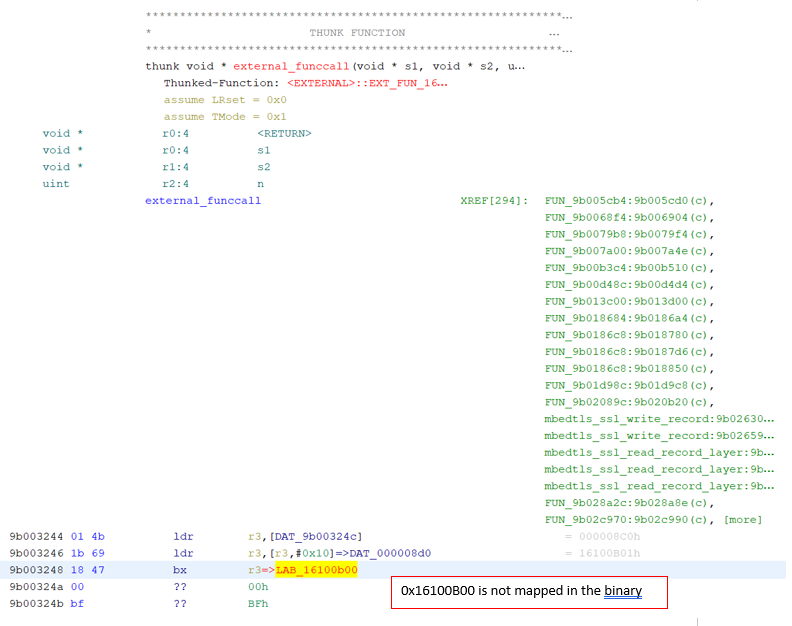Jump to first mbedtls_ssl_write_record reference
The height and width of the screenshot is (626, 792).
click(x=659, y=419)
